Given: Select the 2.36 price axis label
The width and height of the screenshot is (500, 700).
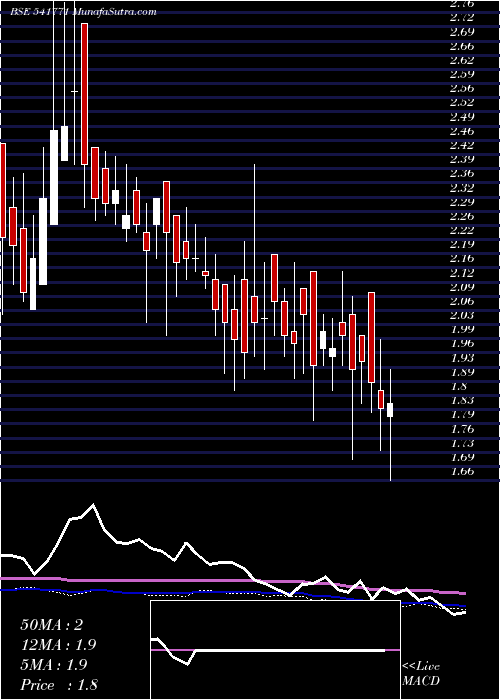Looking at the screenshot, I should click(461, 174).
